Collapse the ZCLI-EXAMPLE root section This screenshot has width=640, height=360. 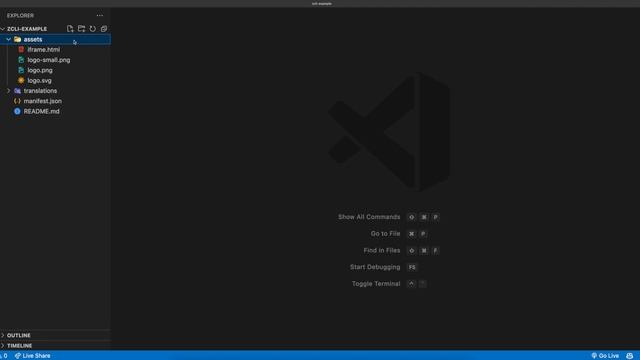3,29
